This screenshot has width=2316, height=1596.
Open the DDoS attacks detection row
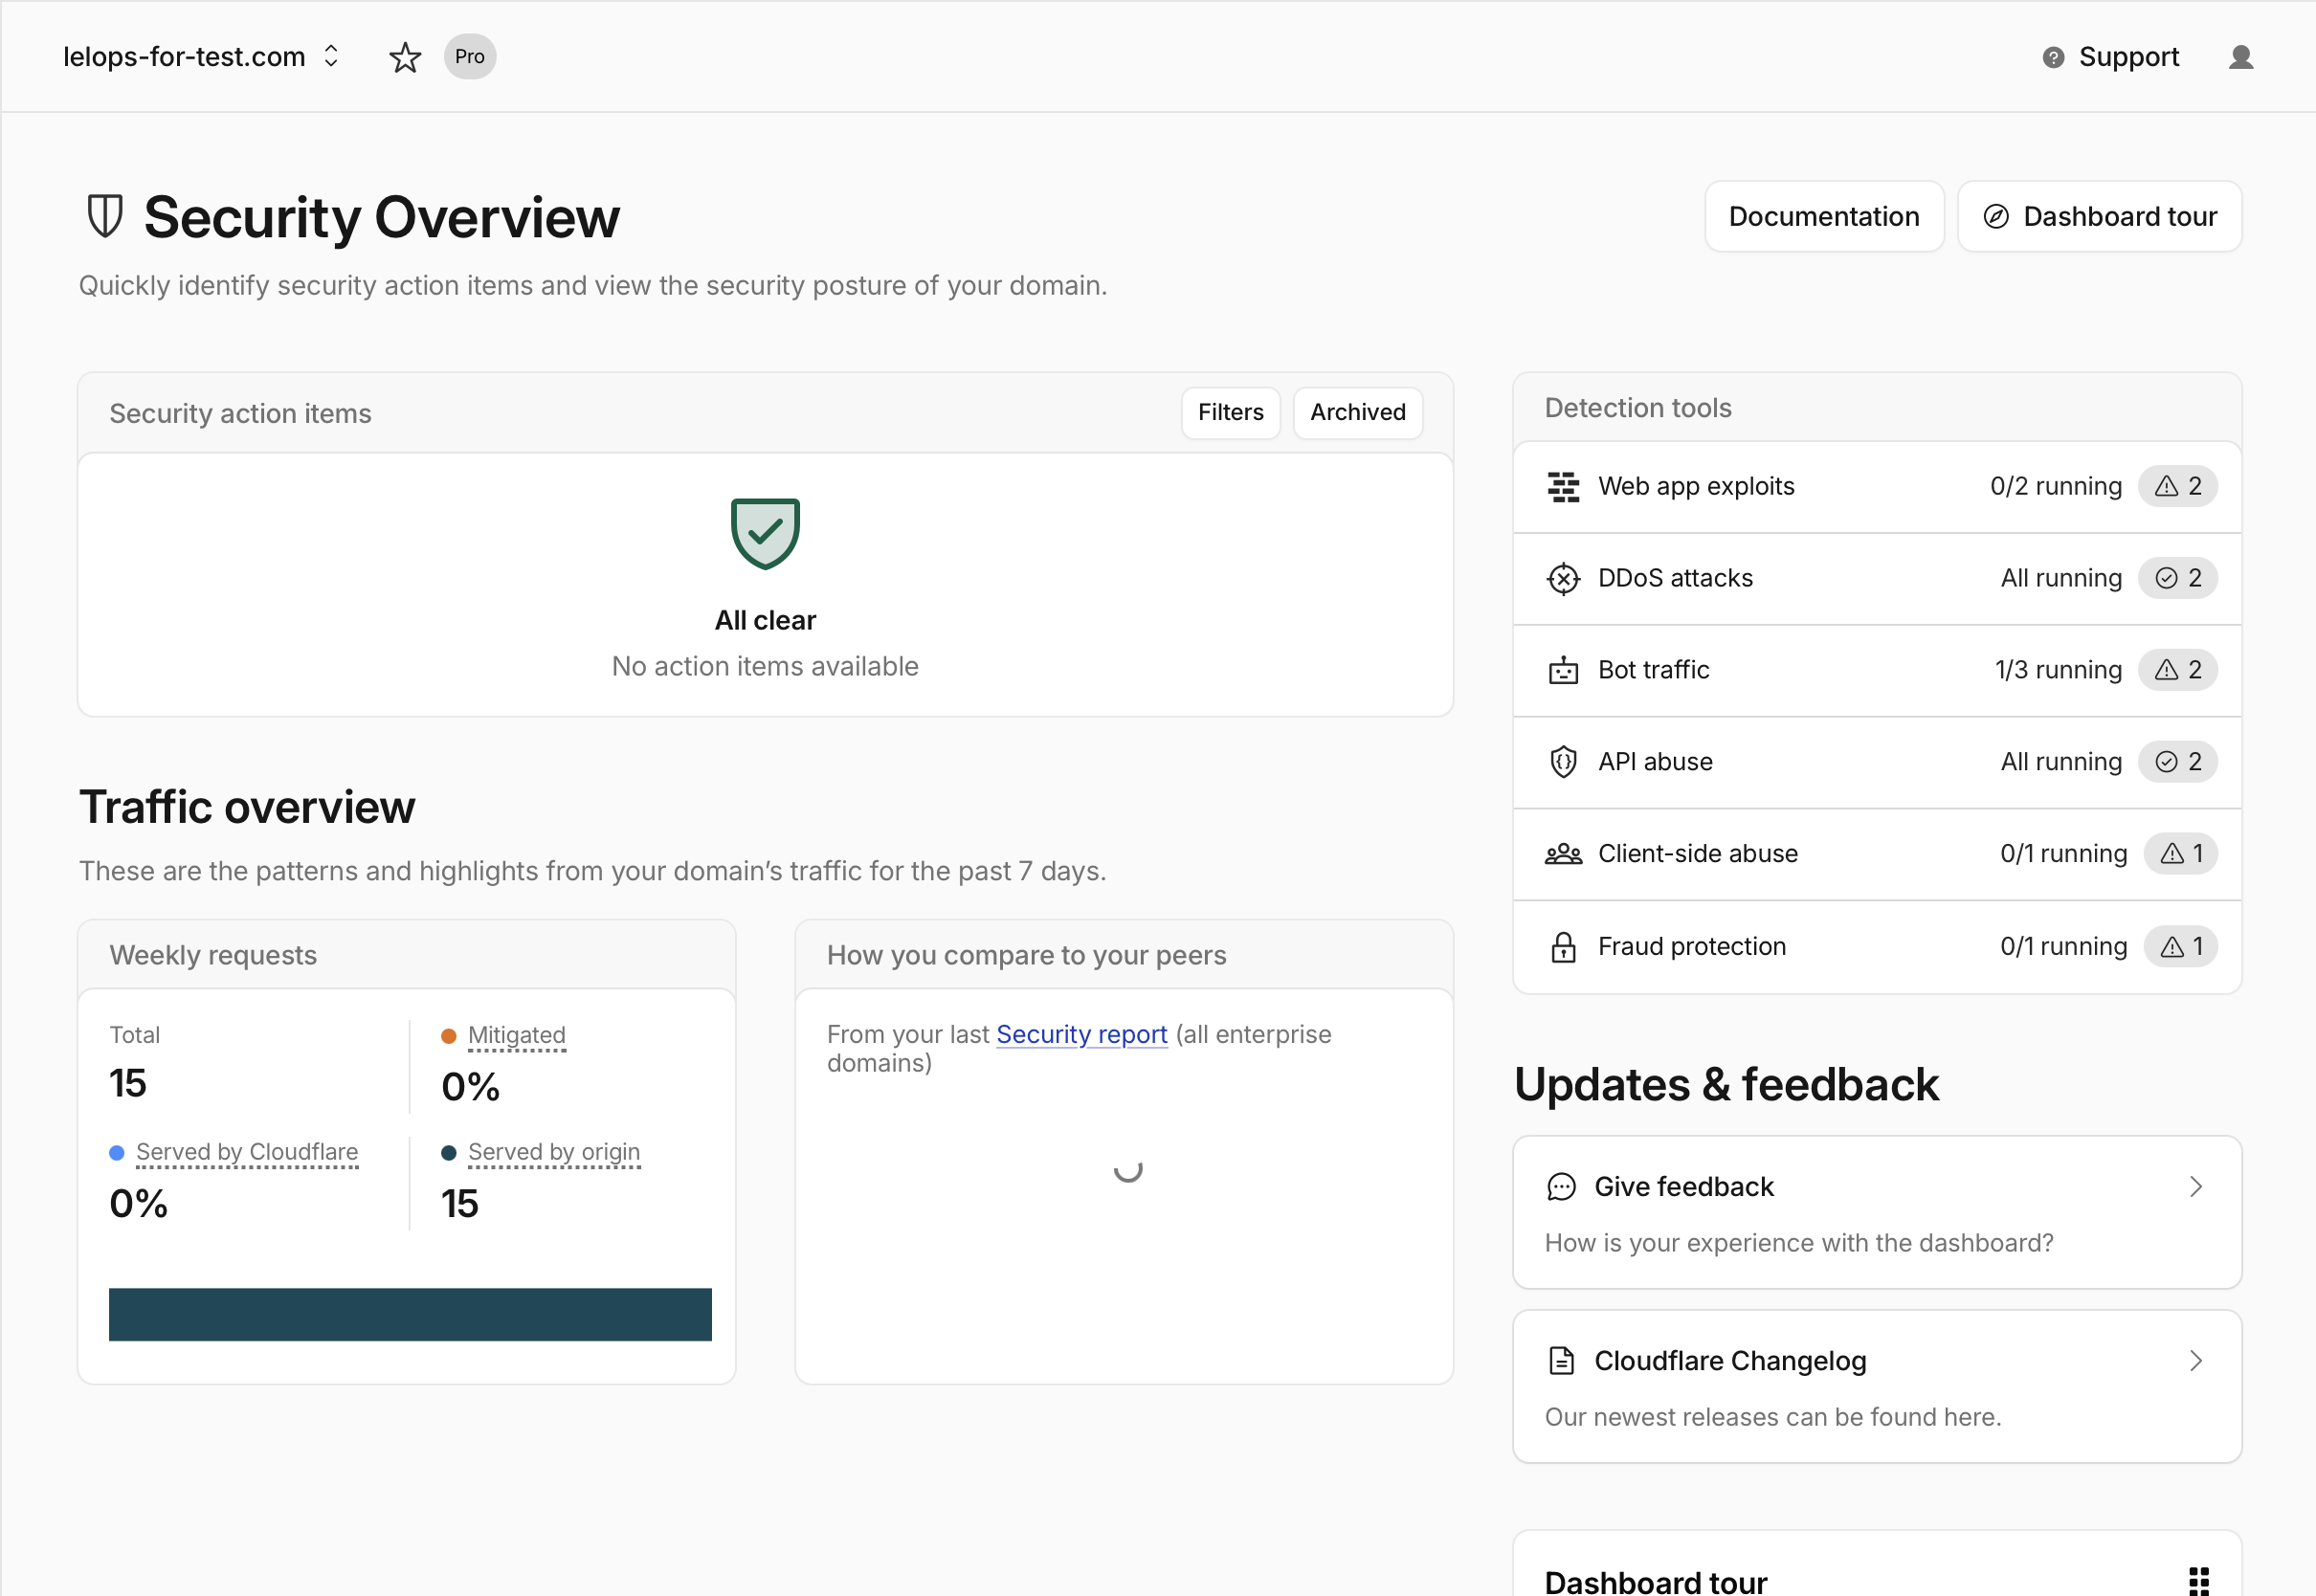(x=1877, y=579)
